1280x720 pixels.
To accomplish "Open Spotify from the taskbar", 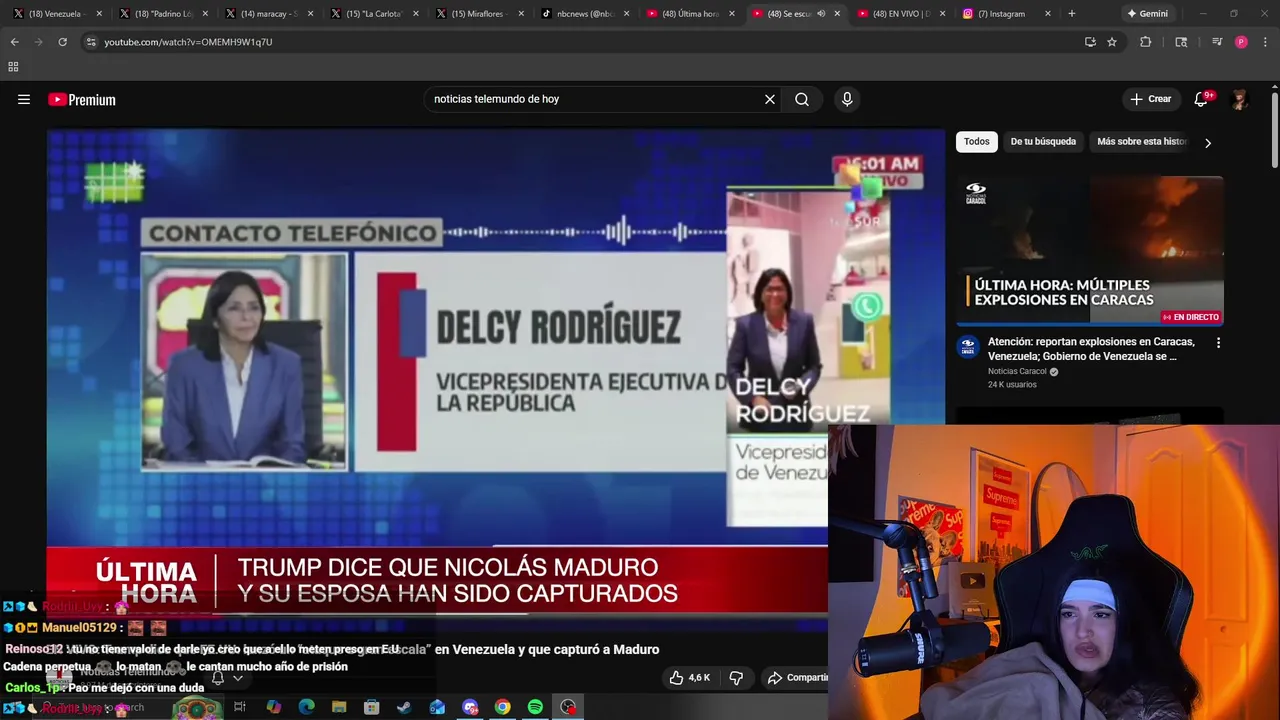I will coord(535,707).
